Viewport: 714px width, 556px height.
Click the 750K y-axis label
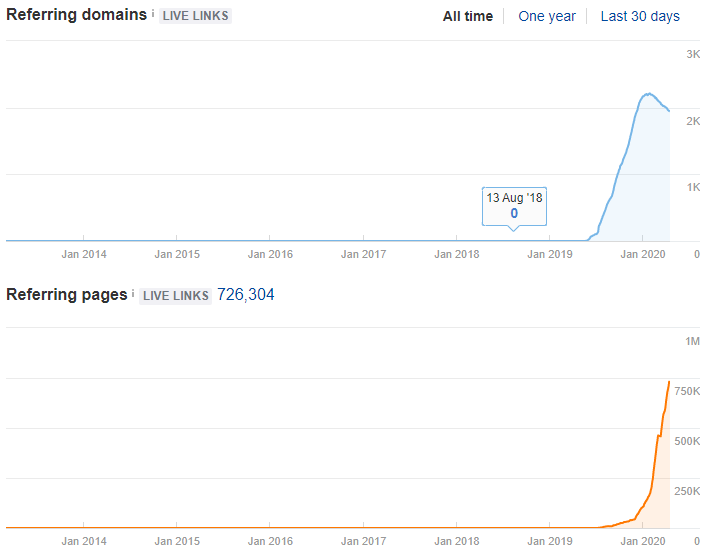click(x=686, y=391)
